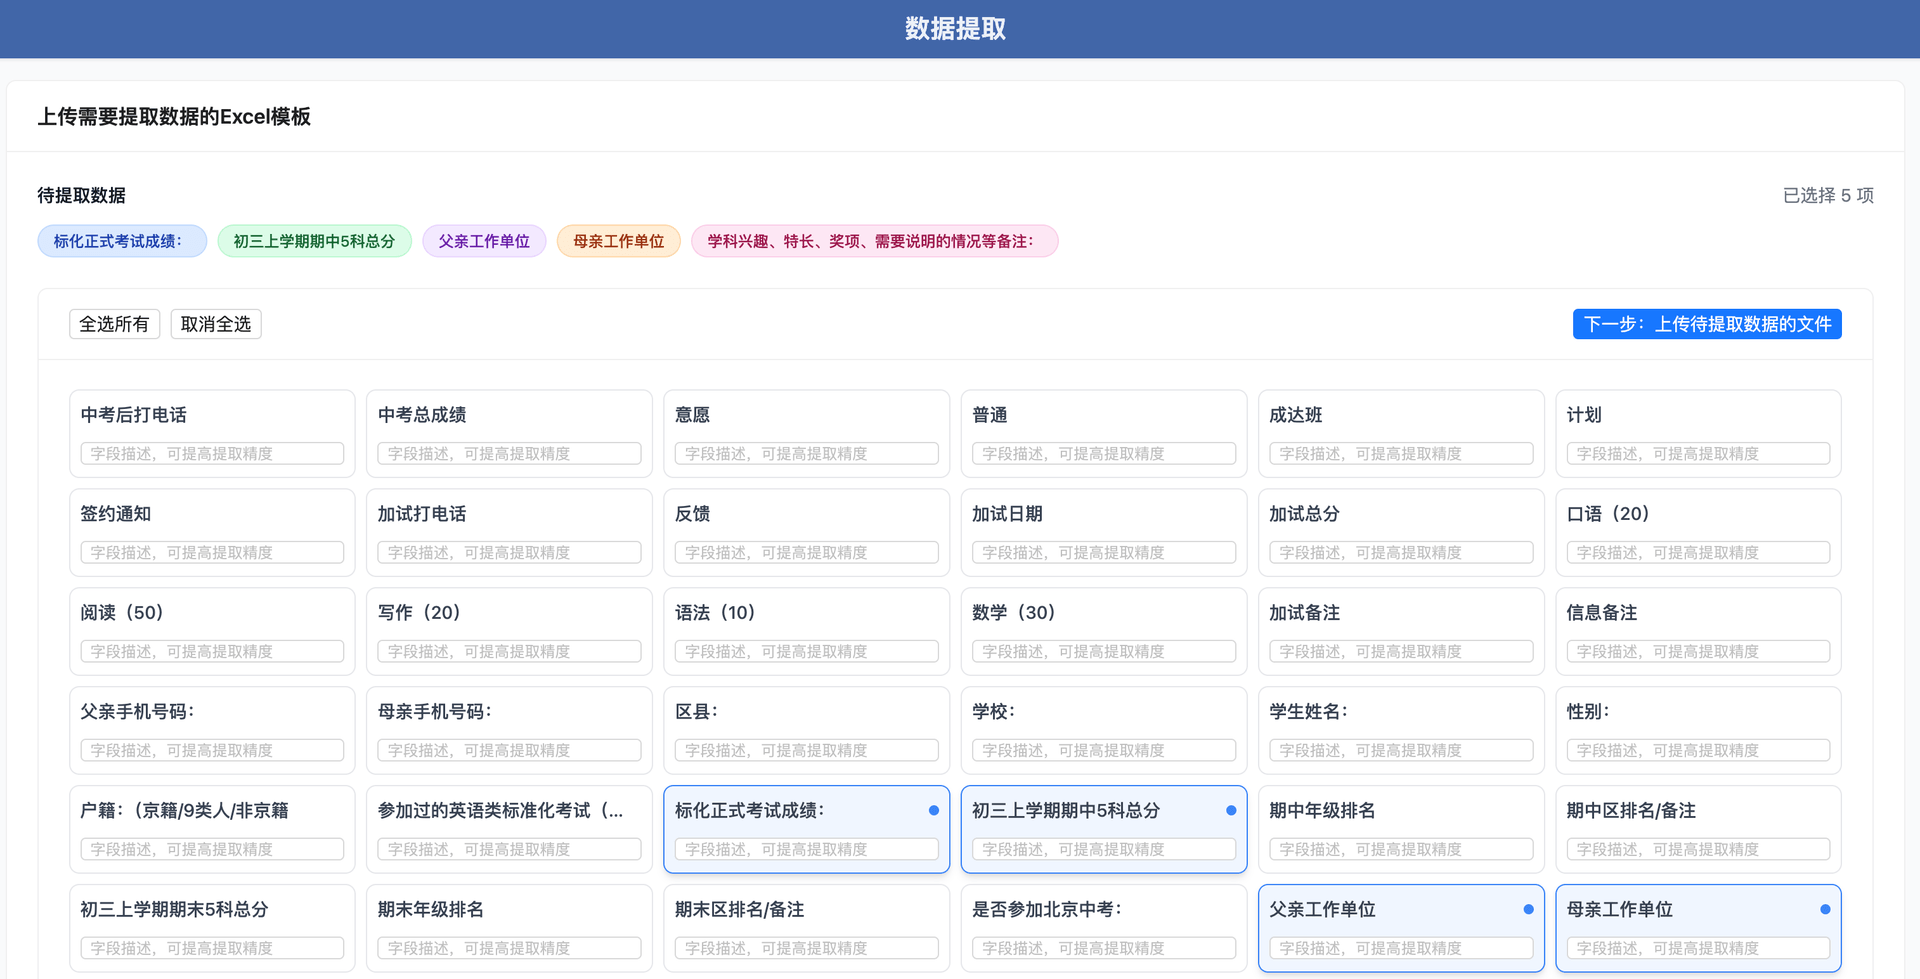Click the description input of 数学（30）
Screen dimensions: 1920x979
1103,650
